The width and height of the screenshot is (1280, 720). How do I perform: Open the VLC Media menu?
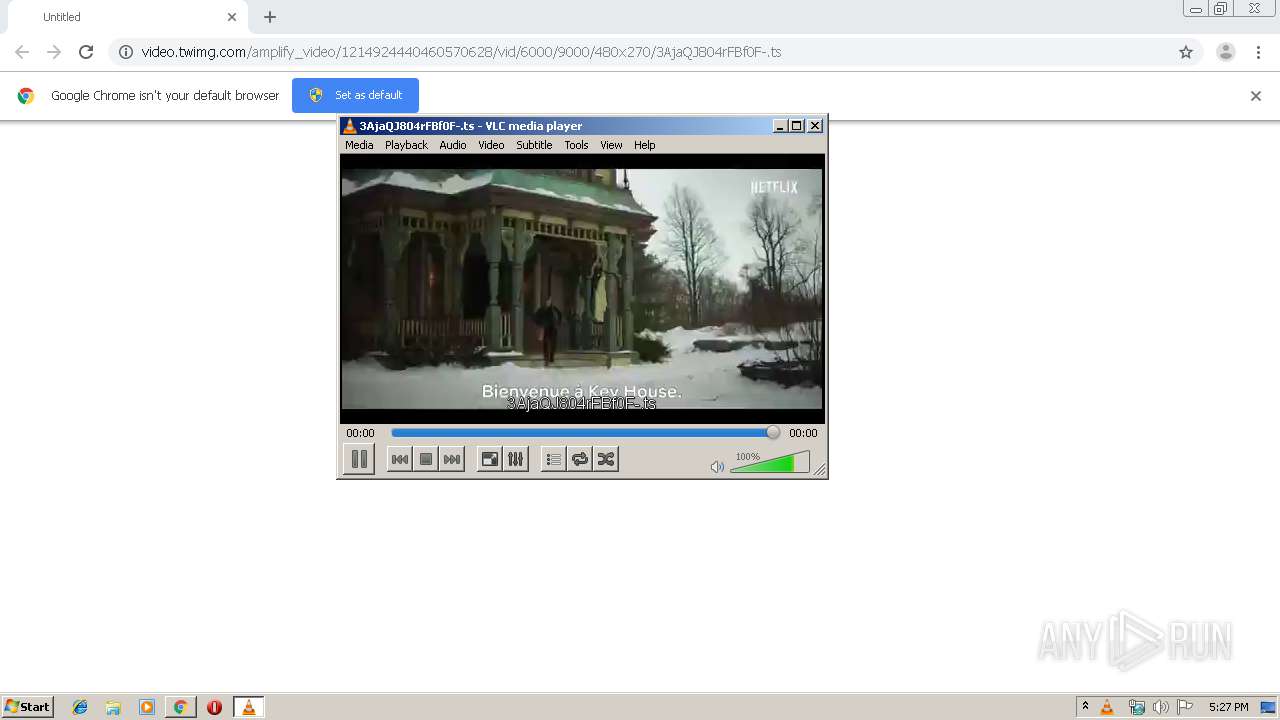click(x=359, y=145)
